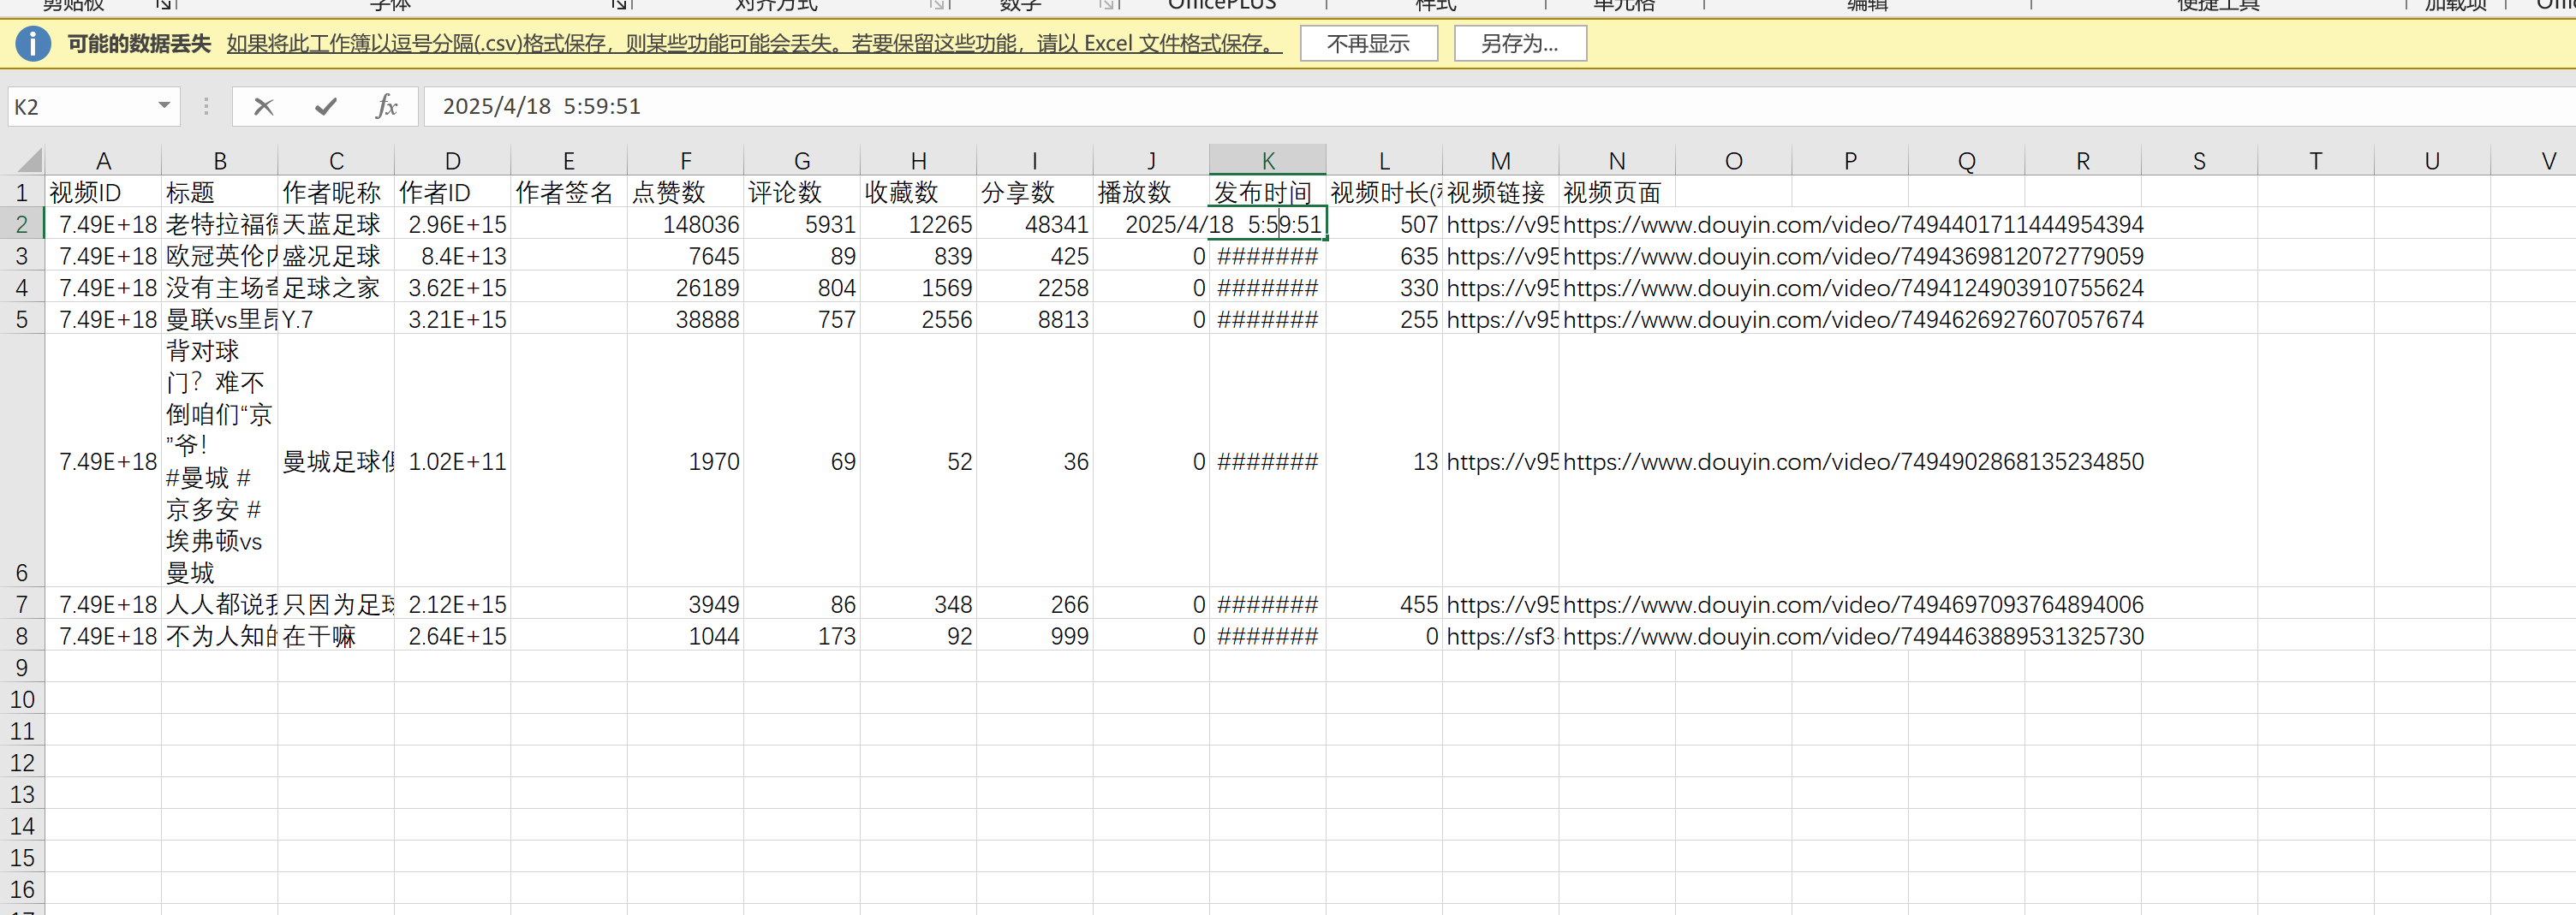Image resolution: width=2576 pixels, height=915 pixels.
Task: Click the douyin URL ending 7494463889531325730
Action: pos(1853,636)
